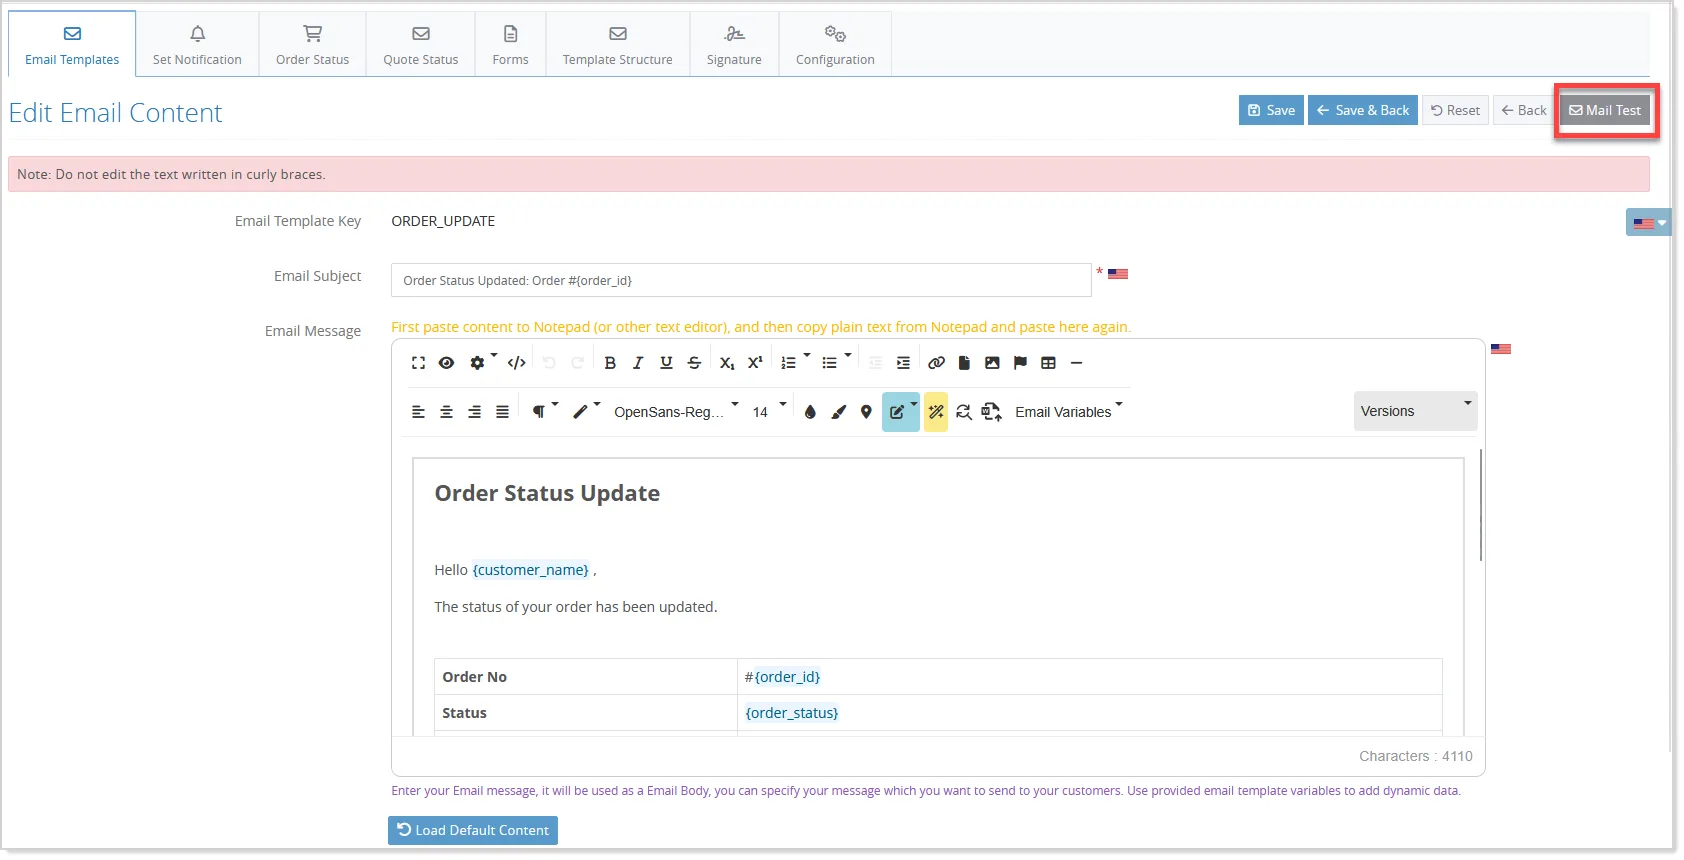Decrease indent of the paragraph

pyautogui.click(x=875, y=363)
